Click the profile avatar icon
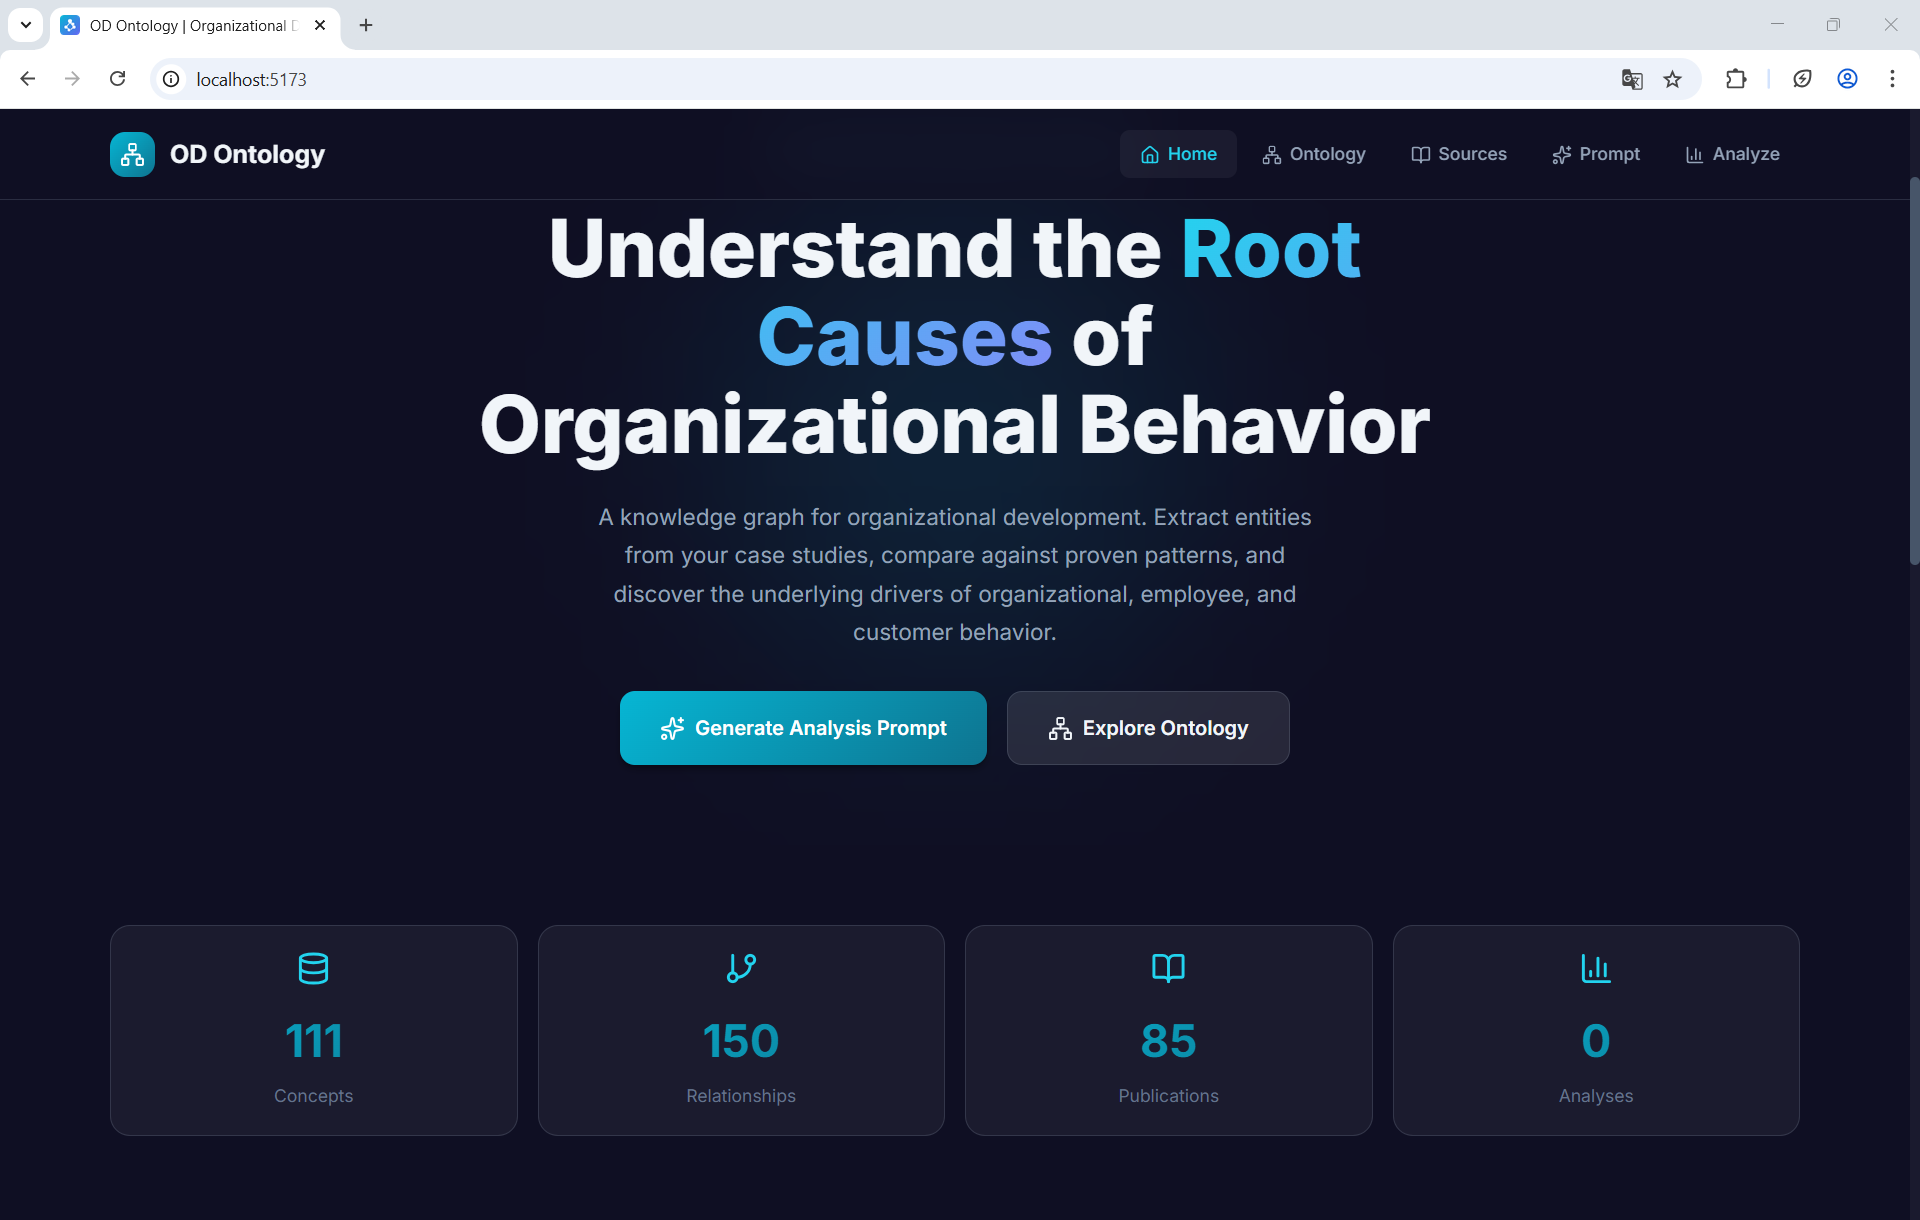Viewport: 1920px width, 1220px height. click(1847, 79)
